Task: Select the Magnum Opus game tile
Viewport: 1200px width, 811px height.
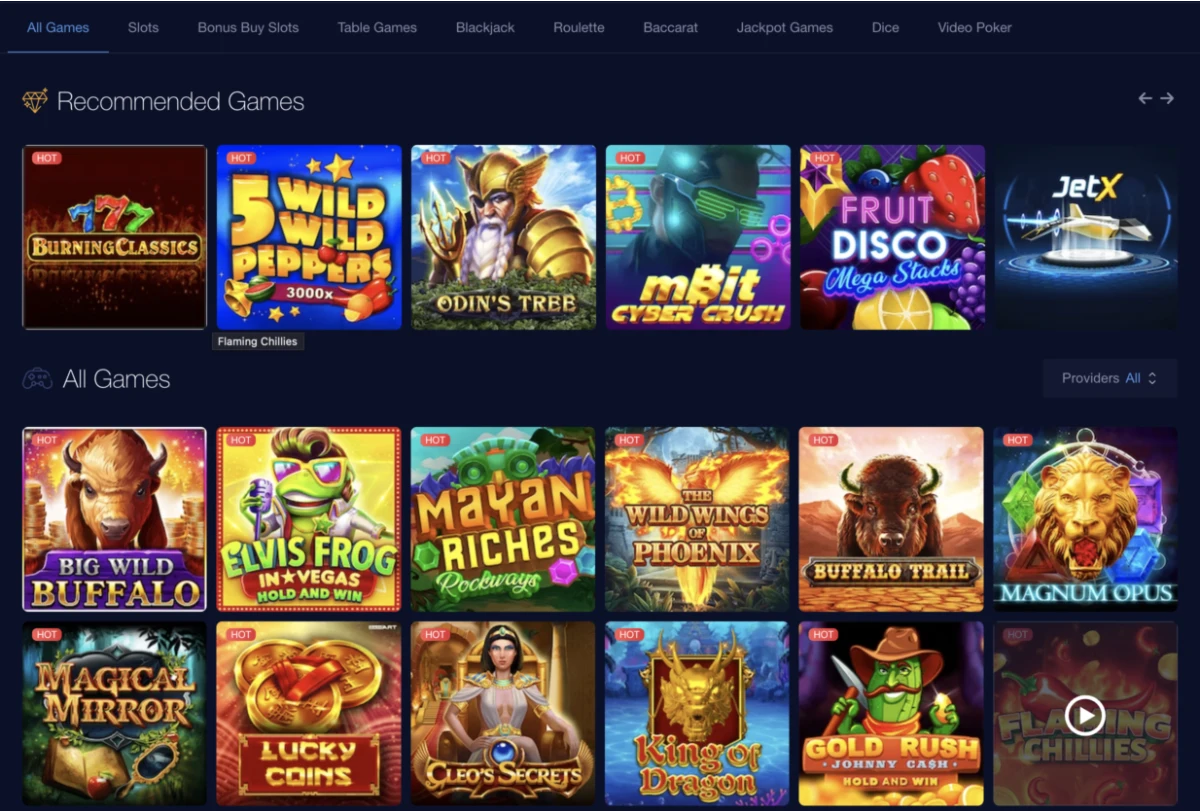Action: [1085, 519]
